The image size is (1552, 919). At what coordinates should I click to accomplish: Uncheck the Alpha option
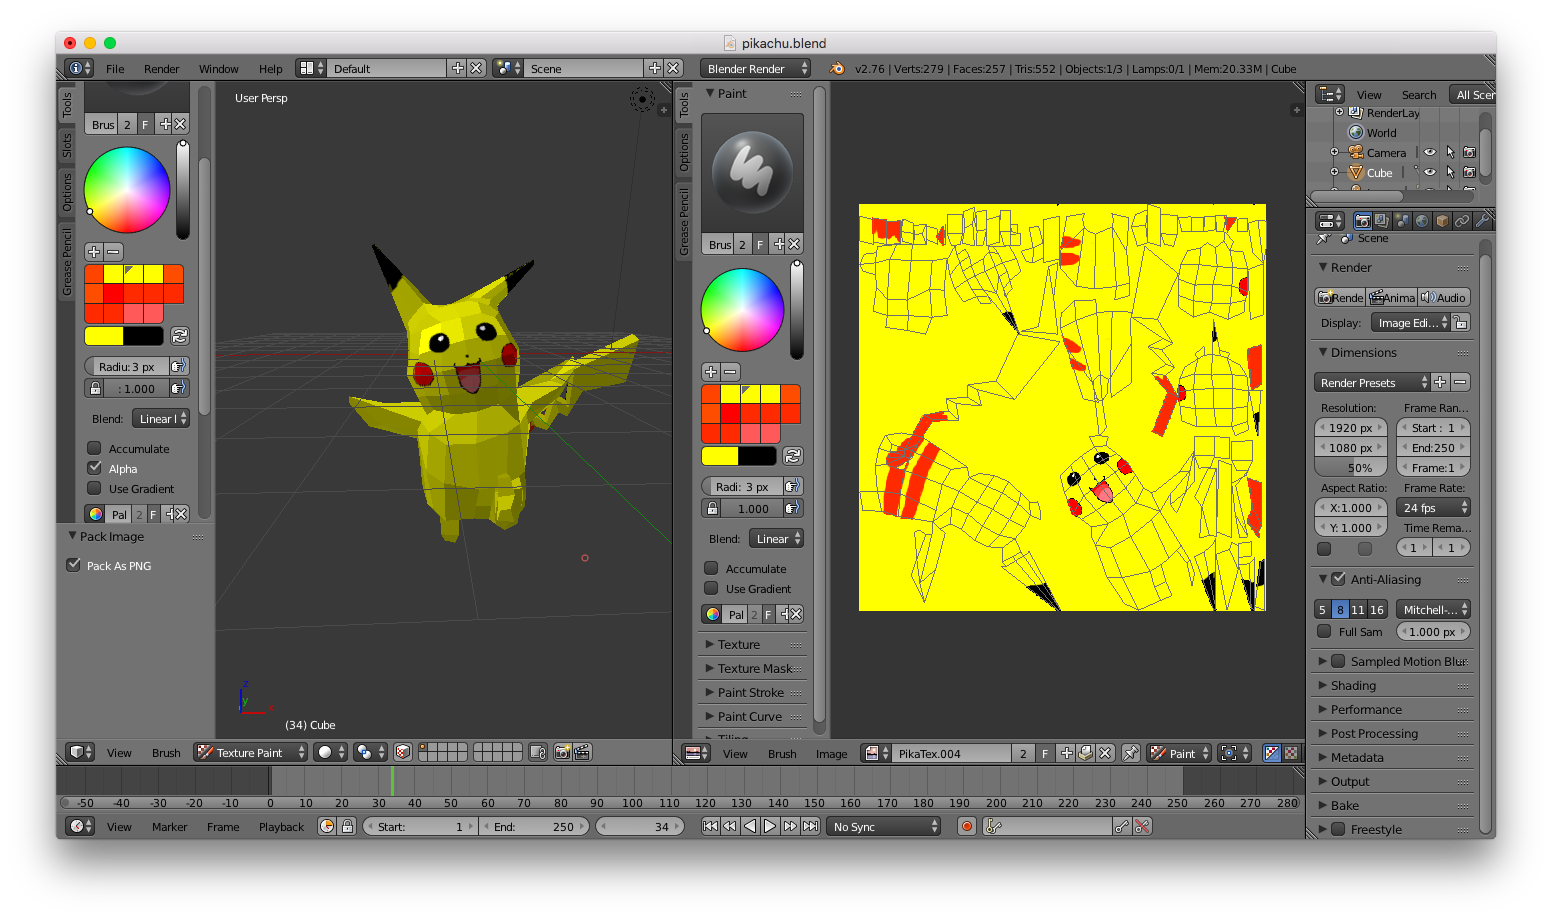click(94, 468)
